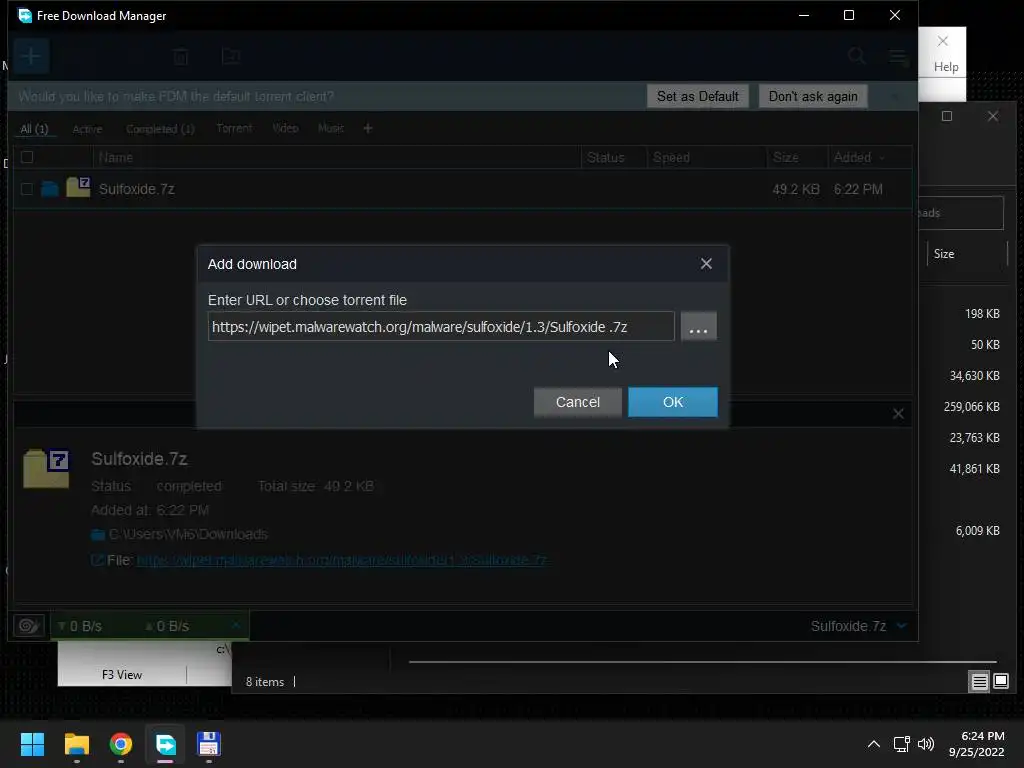Screen dimensions: 1024x768
Task: Switch to the Active tab
Action: point(87,129)
